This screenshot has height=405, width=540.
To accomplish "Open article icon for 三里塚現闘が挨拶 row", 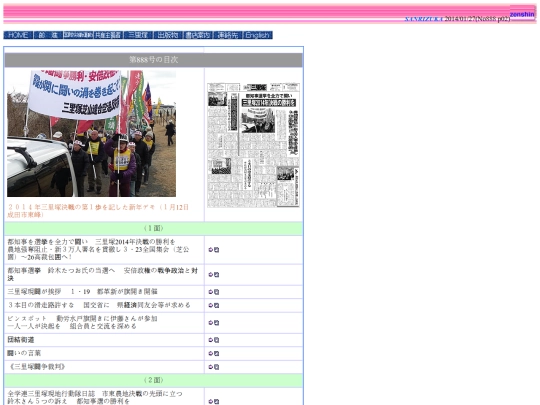I will click(x=214, y=292).
